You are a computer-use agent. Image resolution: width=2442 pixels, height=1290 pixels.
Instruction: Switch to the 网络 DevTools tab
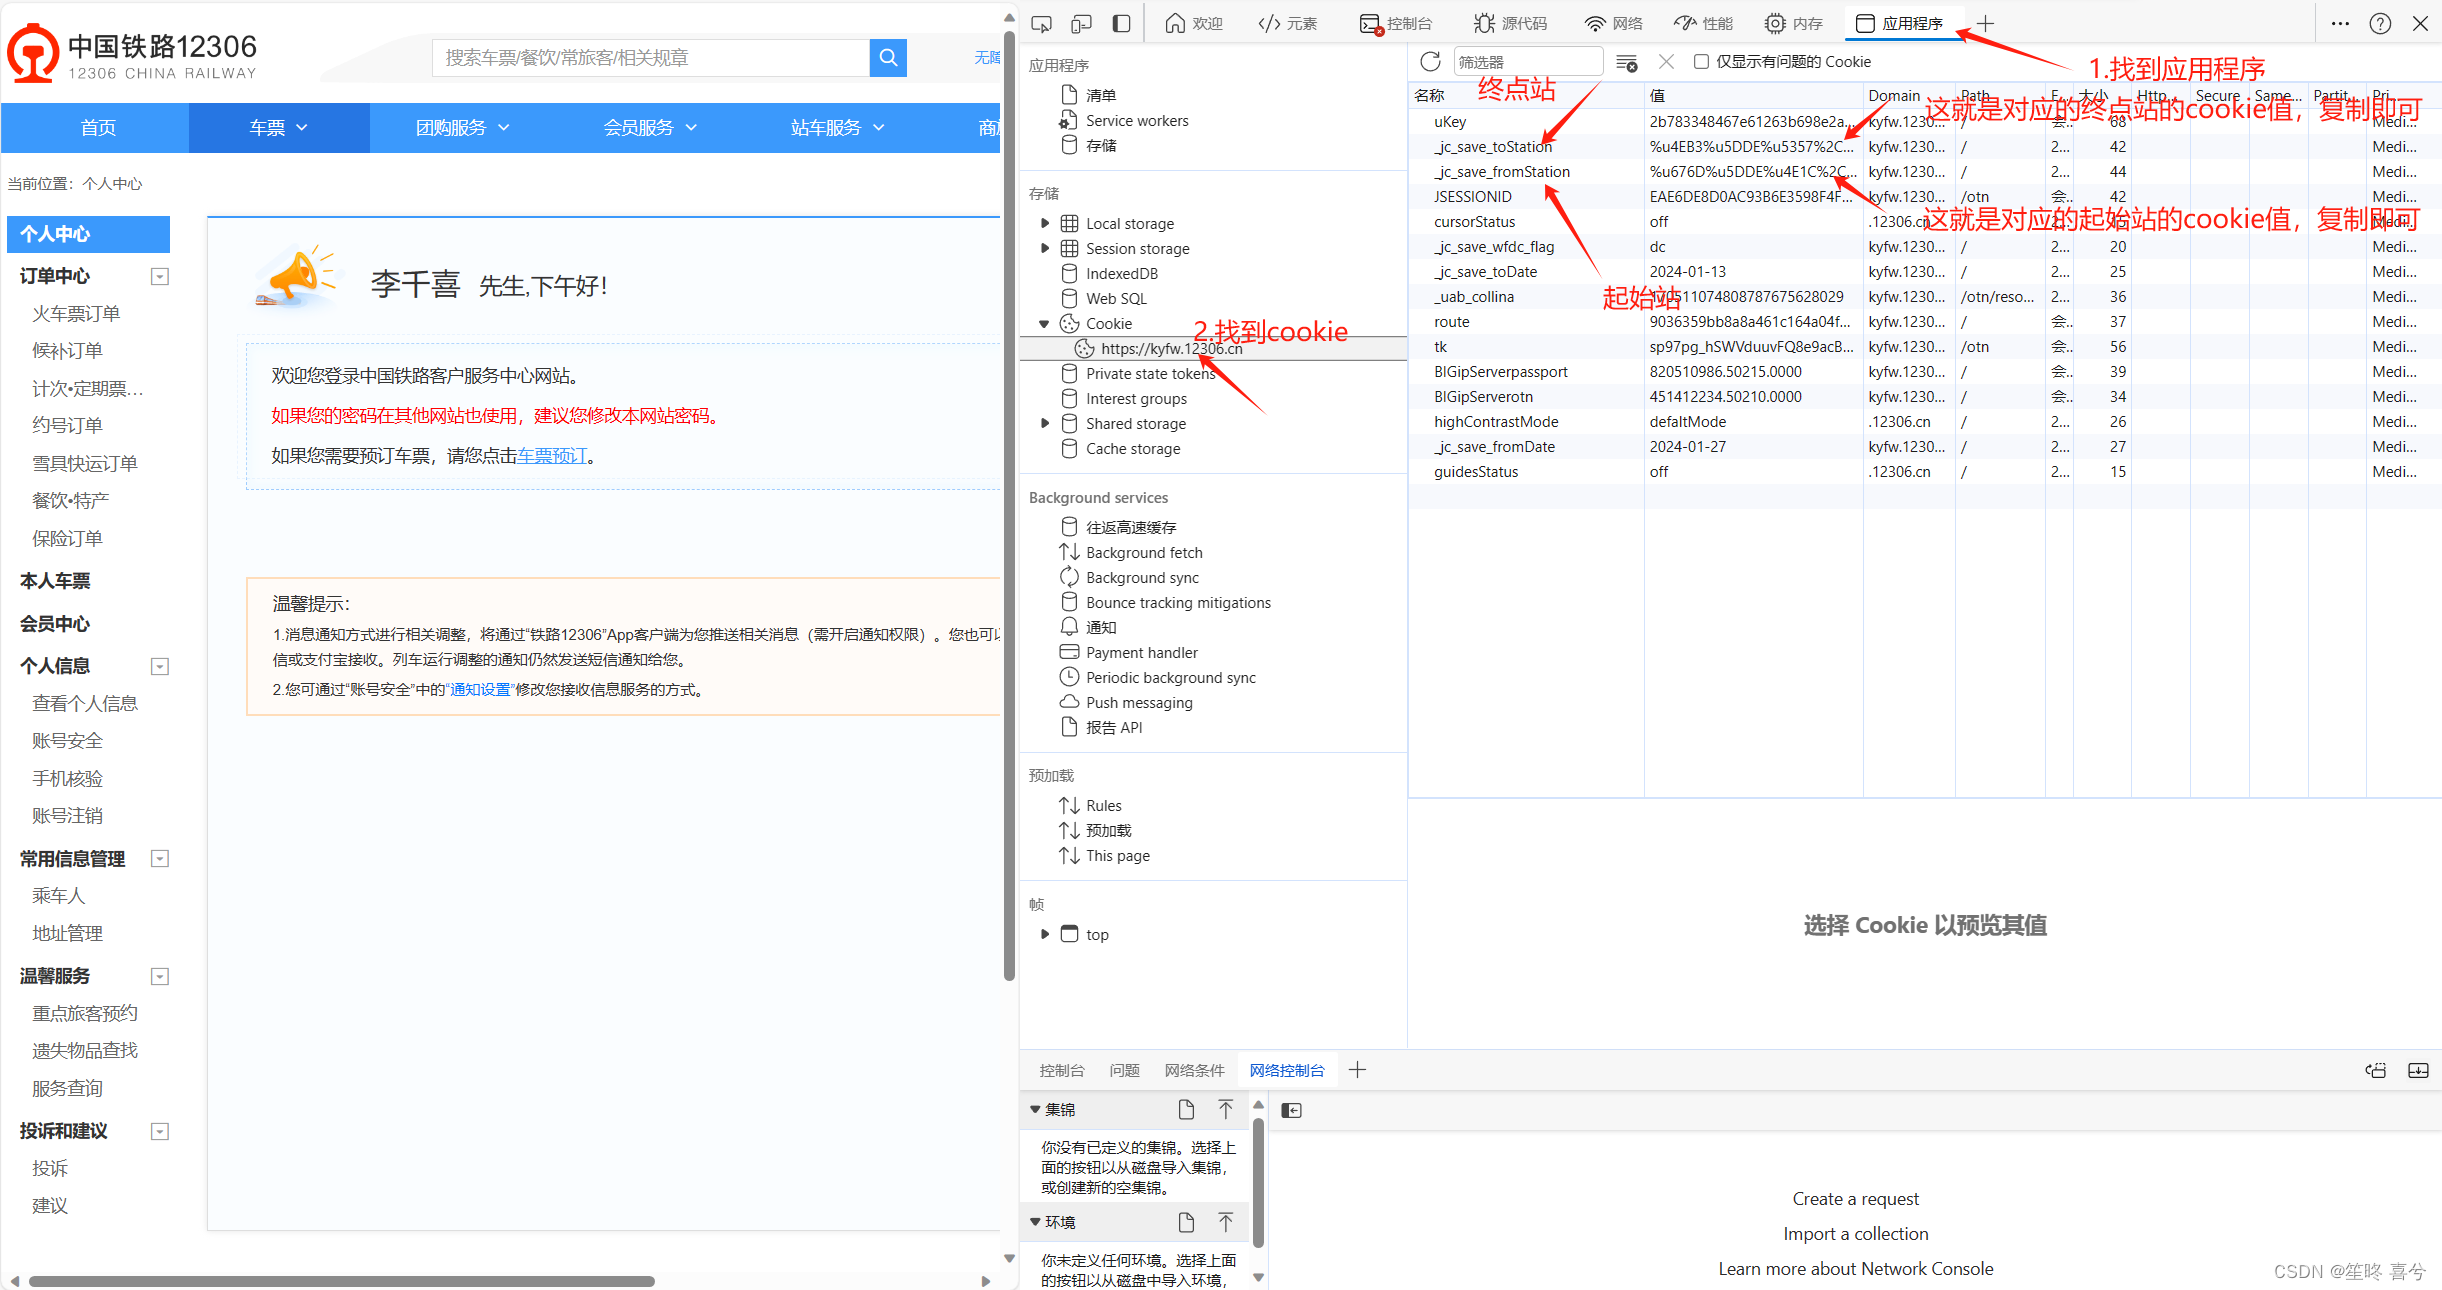1613,23
